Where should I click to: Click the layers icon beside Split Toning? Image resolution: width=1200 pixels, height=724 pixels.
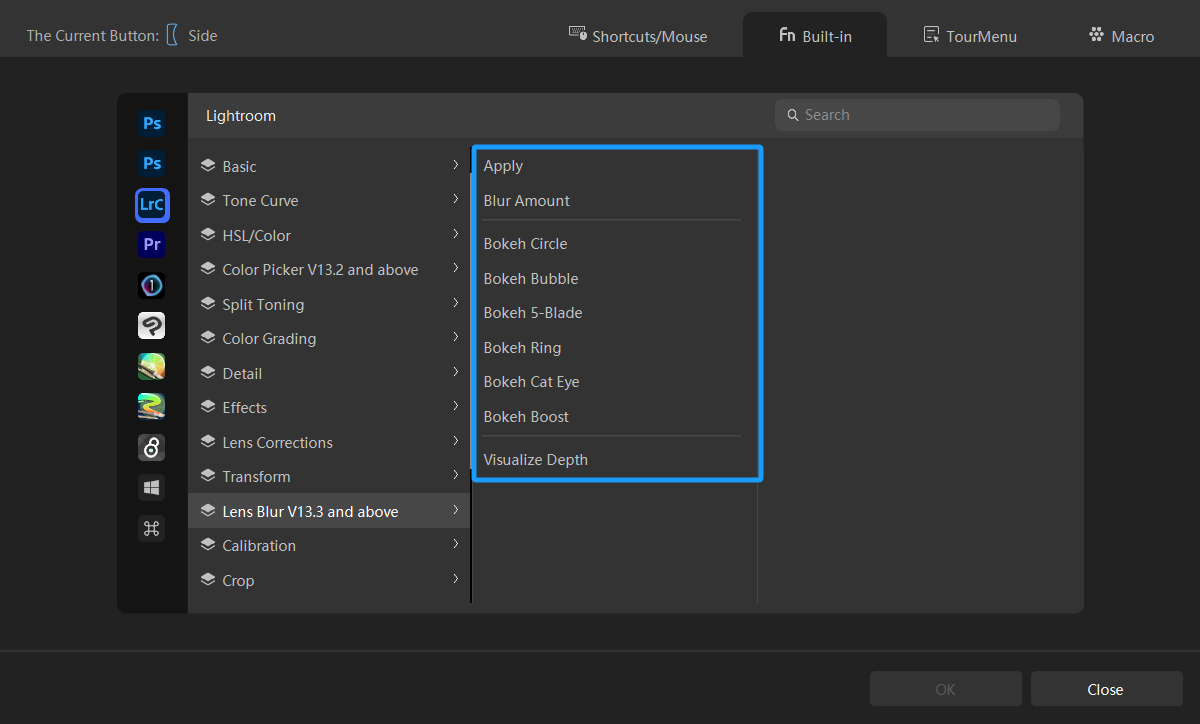(208, 304)
